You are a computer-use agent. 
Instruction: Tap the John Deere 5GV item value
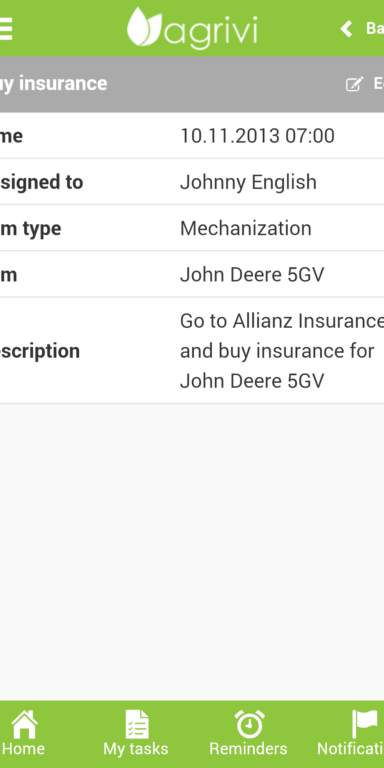[x=252, y=275]
